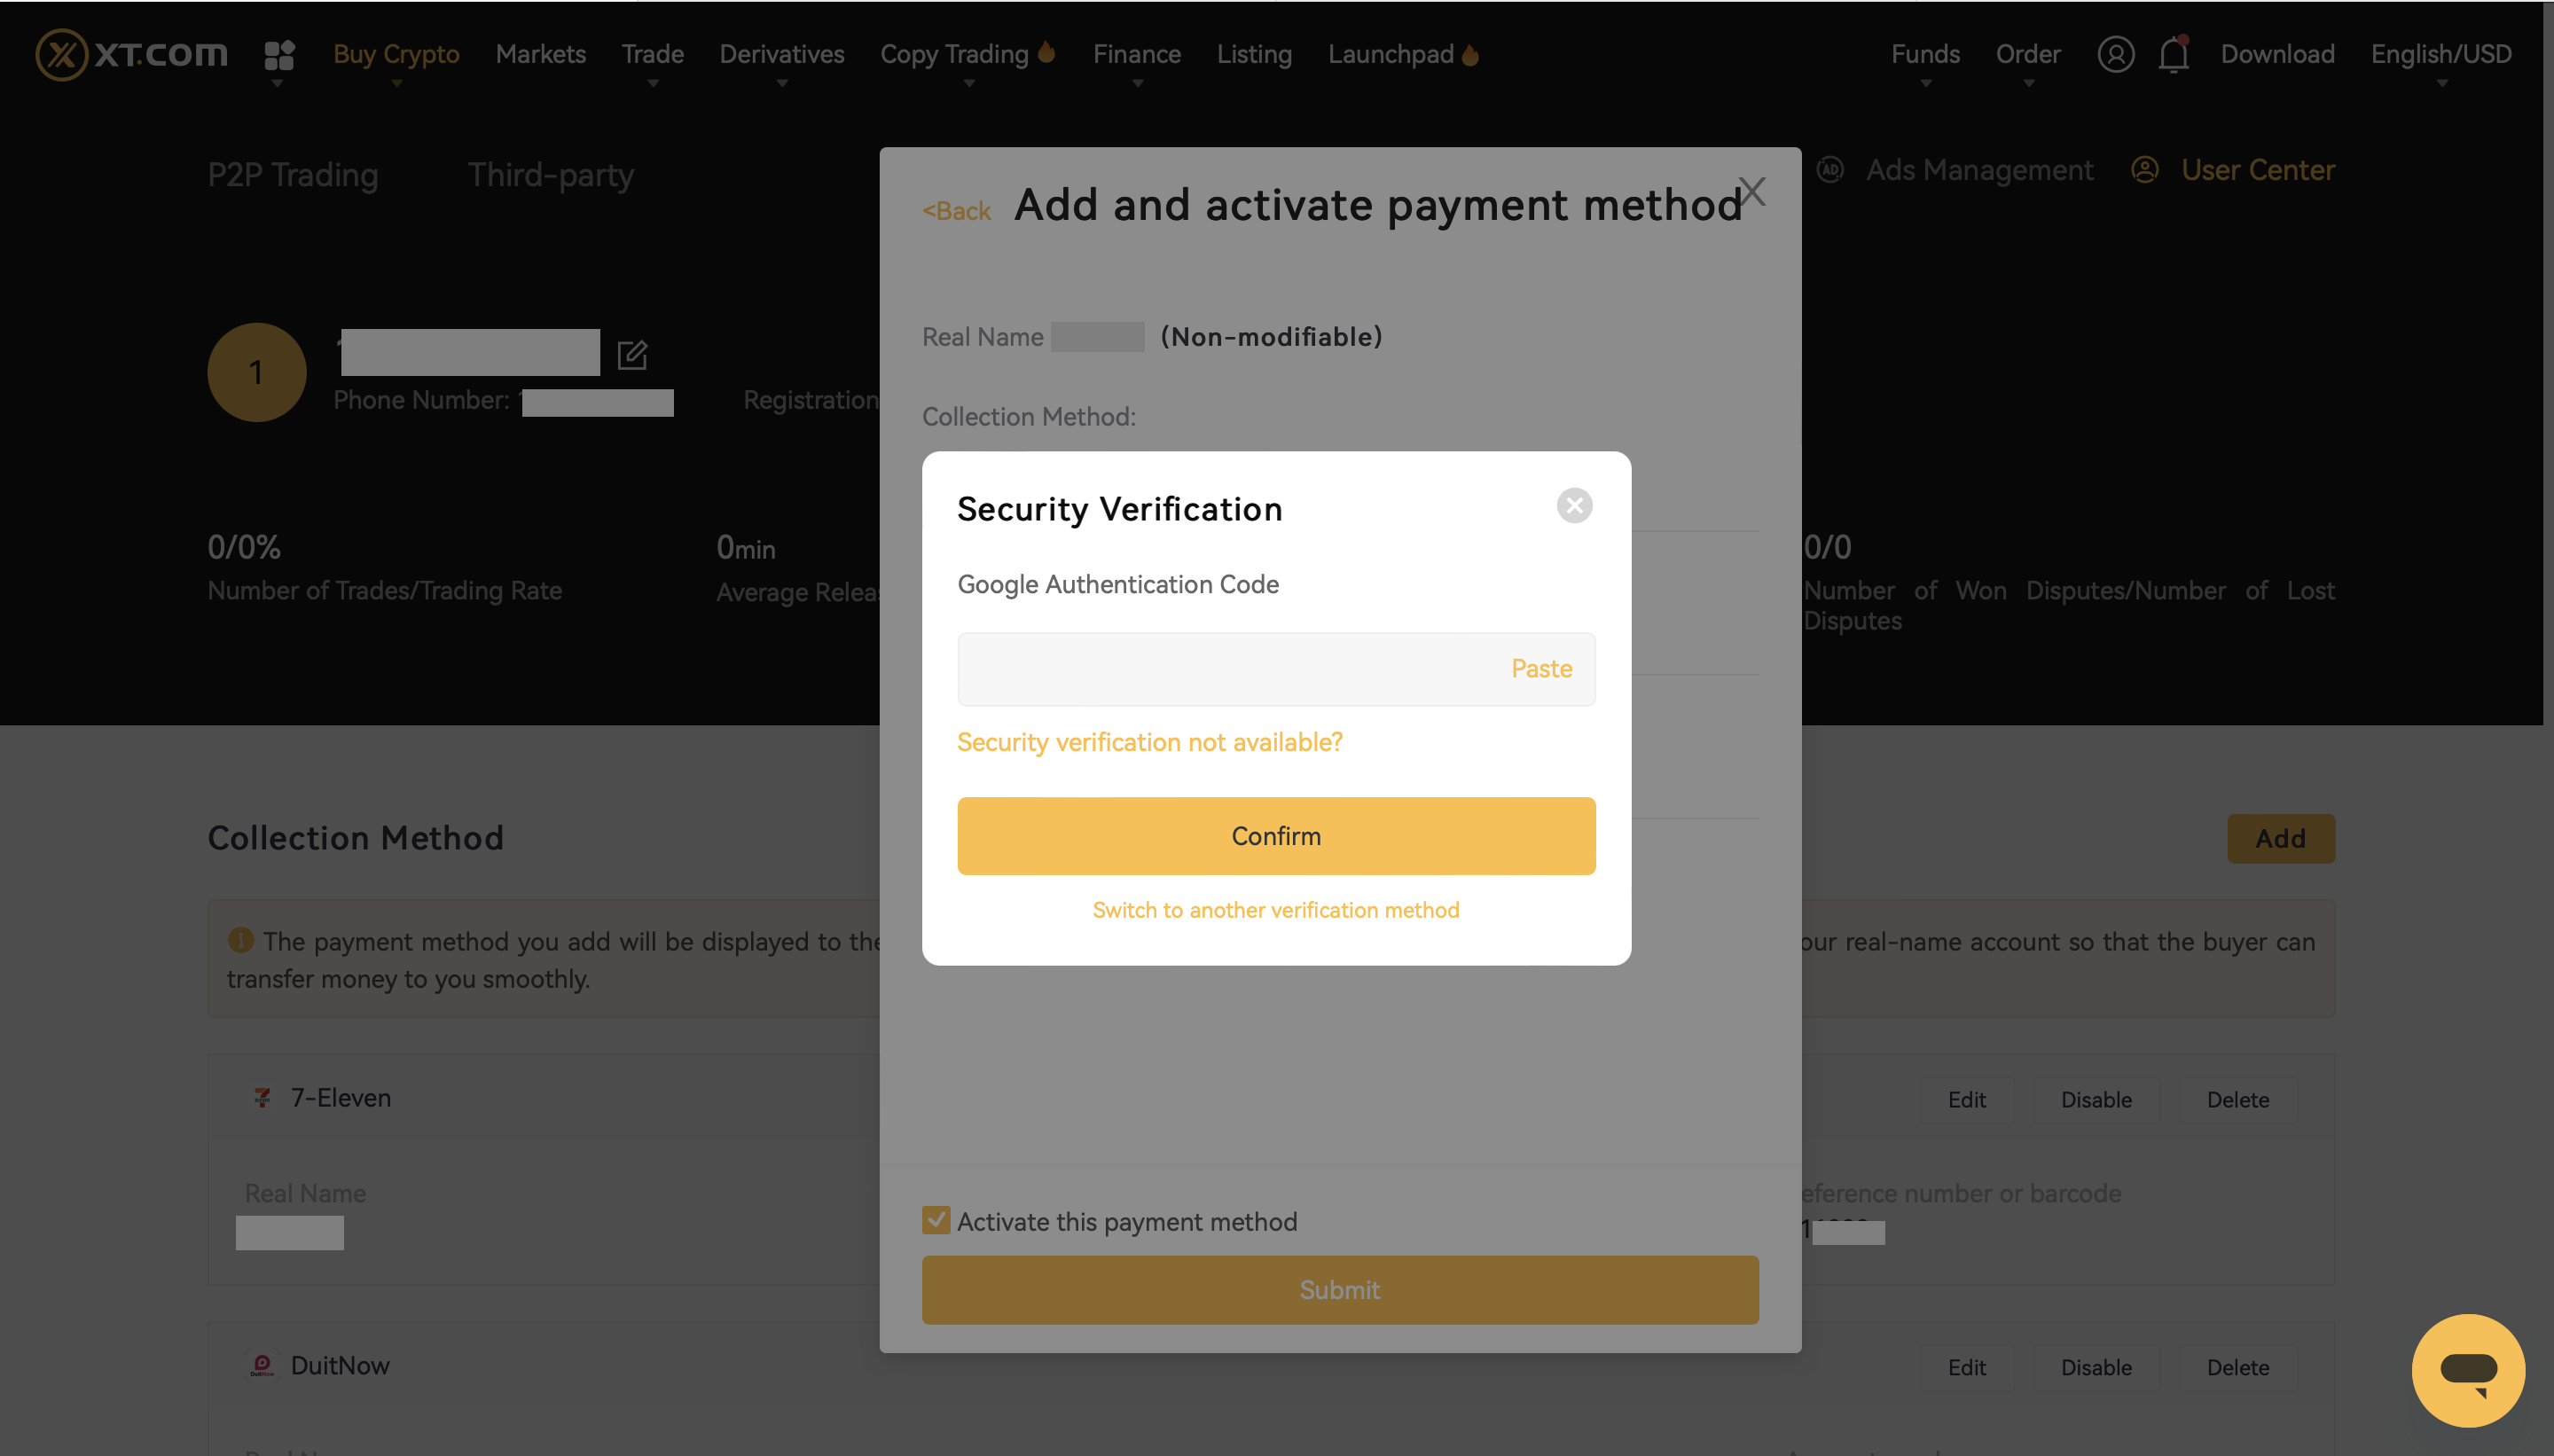Open the English/USD language selector
The image size is (2554, 1456).
coord(2441,54)
